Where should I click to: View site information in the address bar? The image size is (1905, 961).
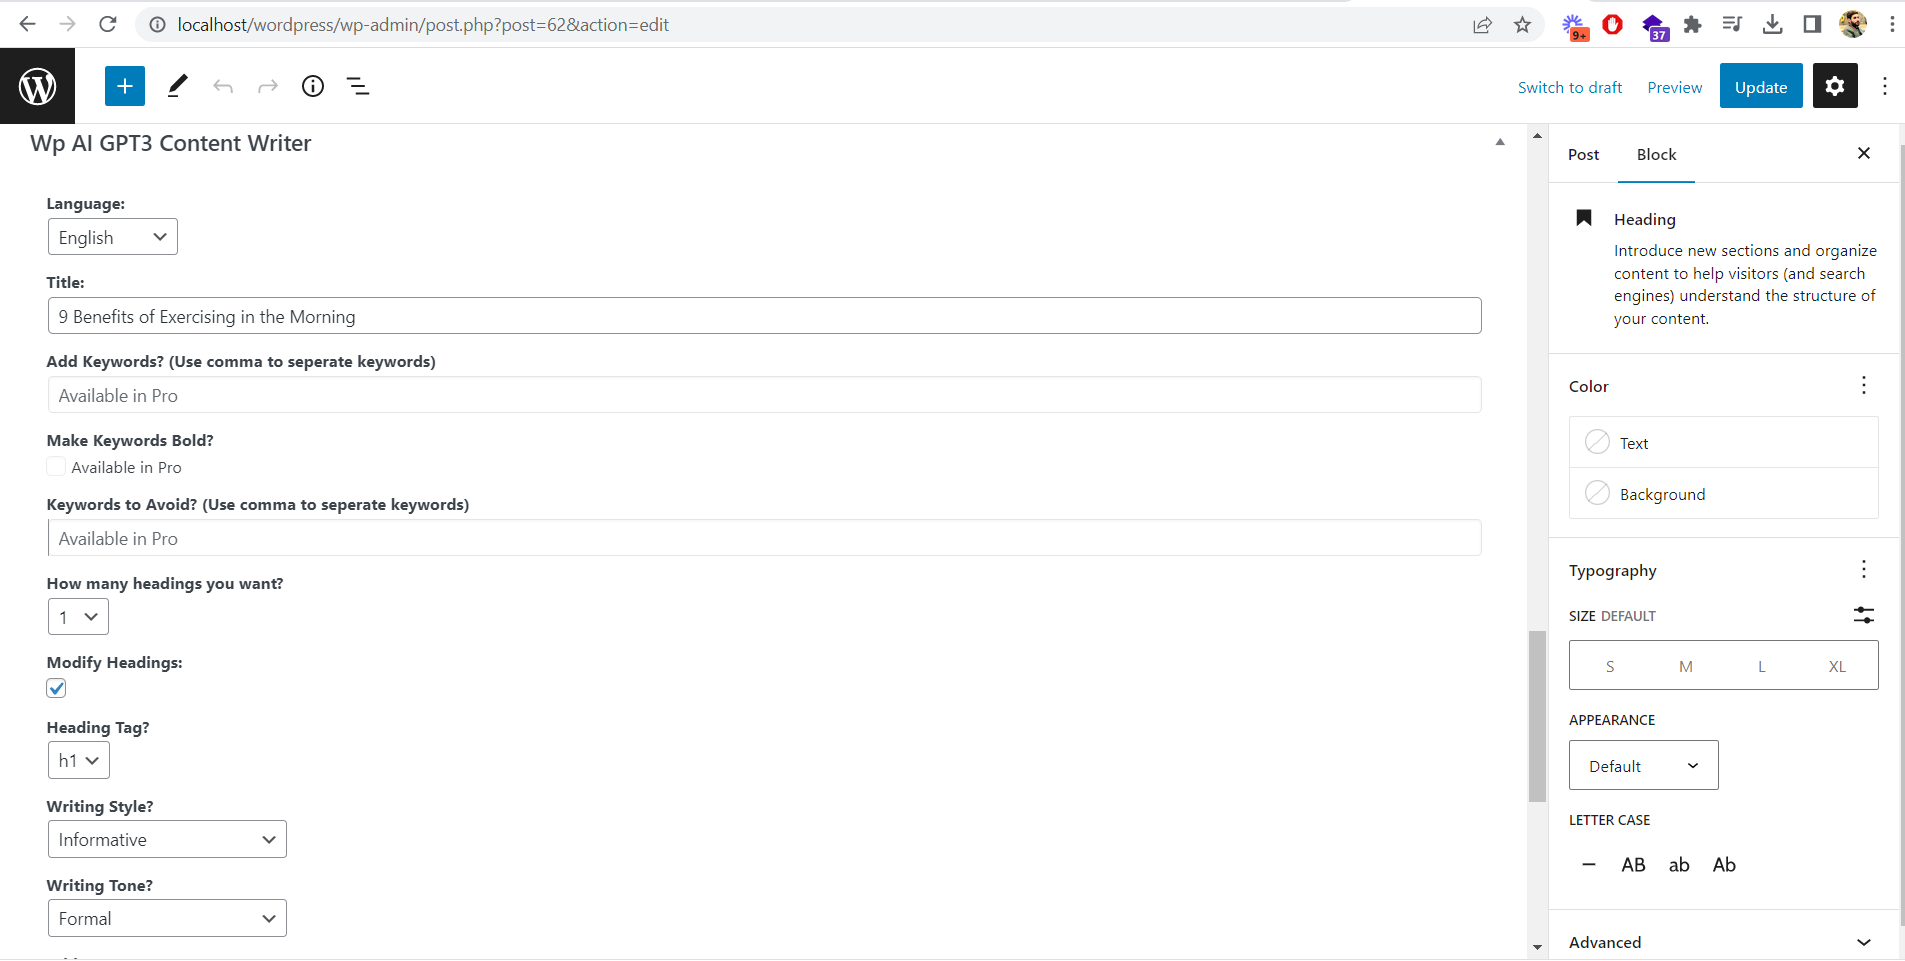[x=157, y=25]
